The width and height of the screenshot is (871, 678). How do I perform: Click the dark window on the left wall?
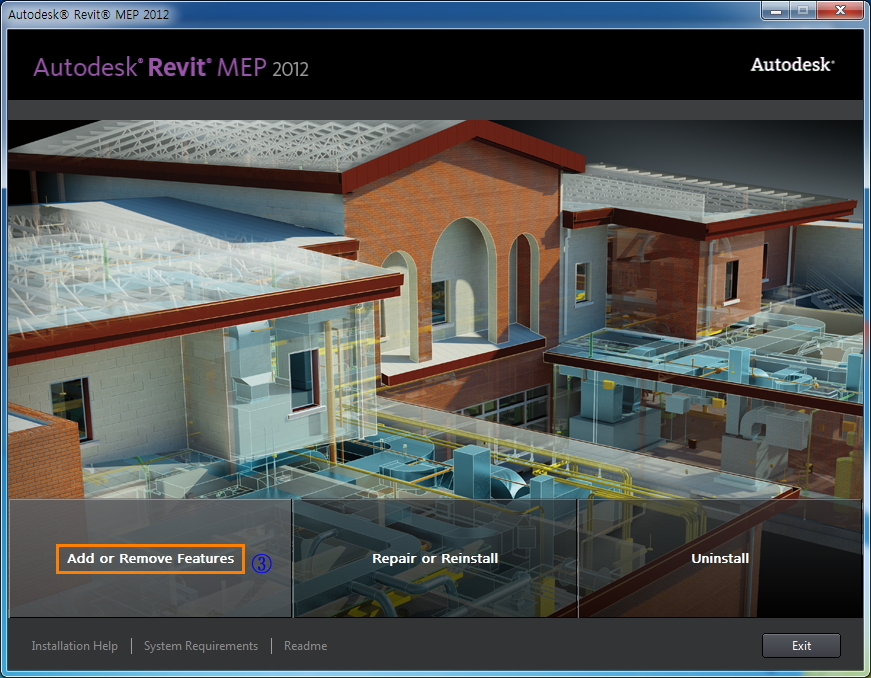pyautogui.click(x=71, y=408)
